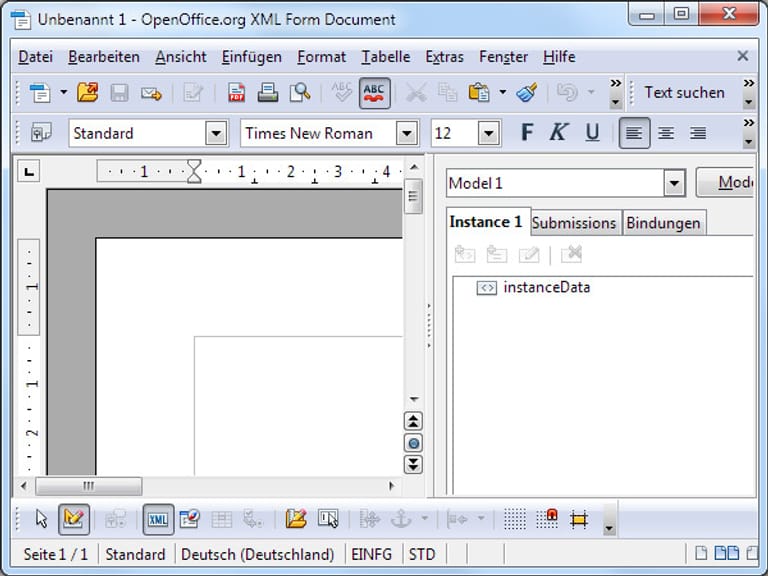This screenshot has height=576, width=768.
Task: Choose the Select arrow tool in form toolbar
Action: pos(42,519)
